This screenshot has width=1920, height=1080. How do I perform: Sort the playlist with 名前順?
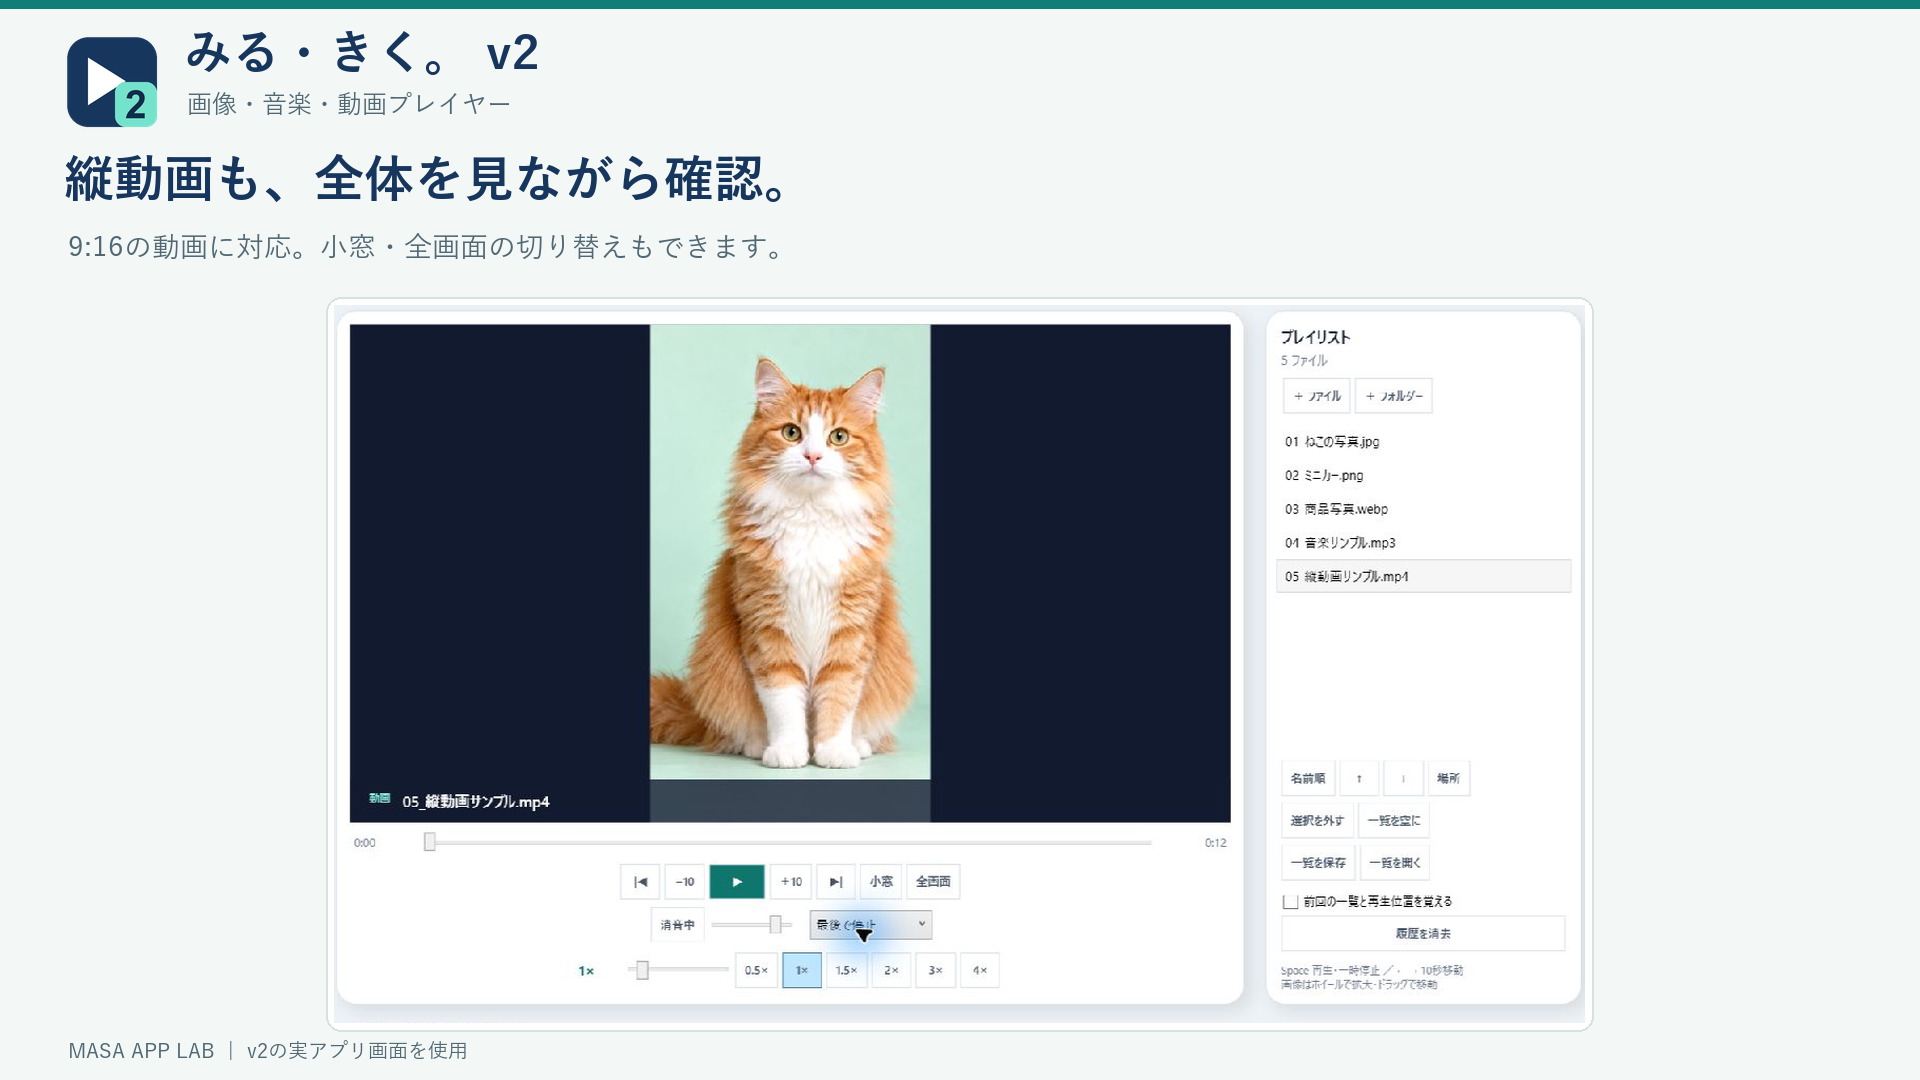pos(1308,778)
